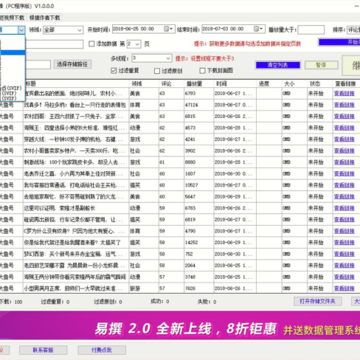Image resolution: width=360 pixels, height=360 pixels.
Task: Click the 播放量大于 input field
Action: pyautogui.click(x=311, y=30)
